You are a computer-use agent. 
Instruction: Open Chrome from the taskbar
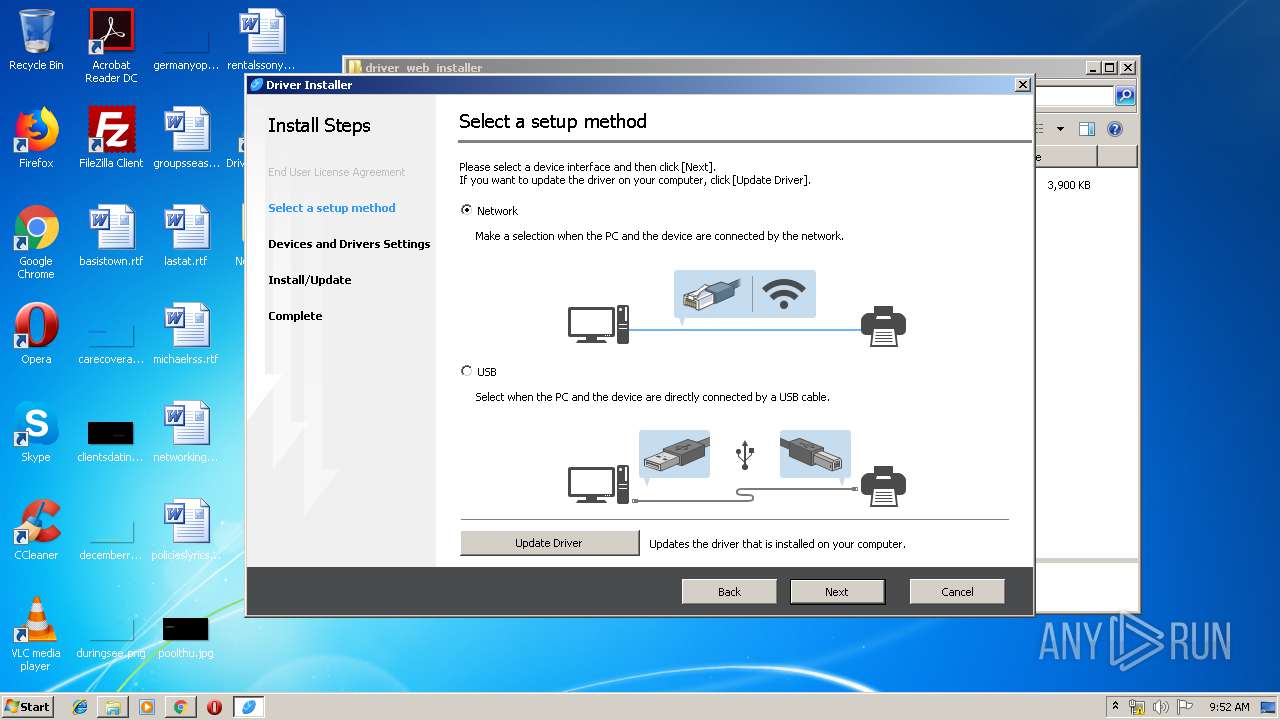[x=180, y=707]
